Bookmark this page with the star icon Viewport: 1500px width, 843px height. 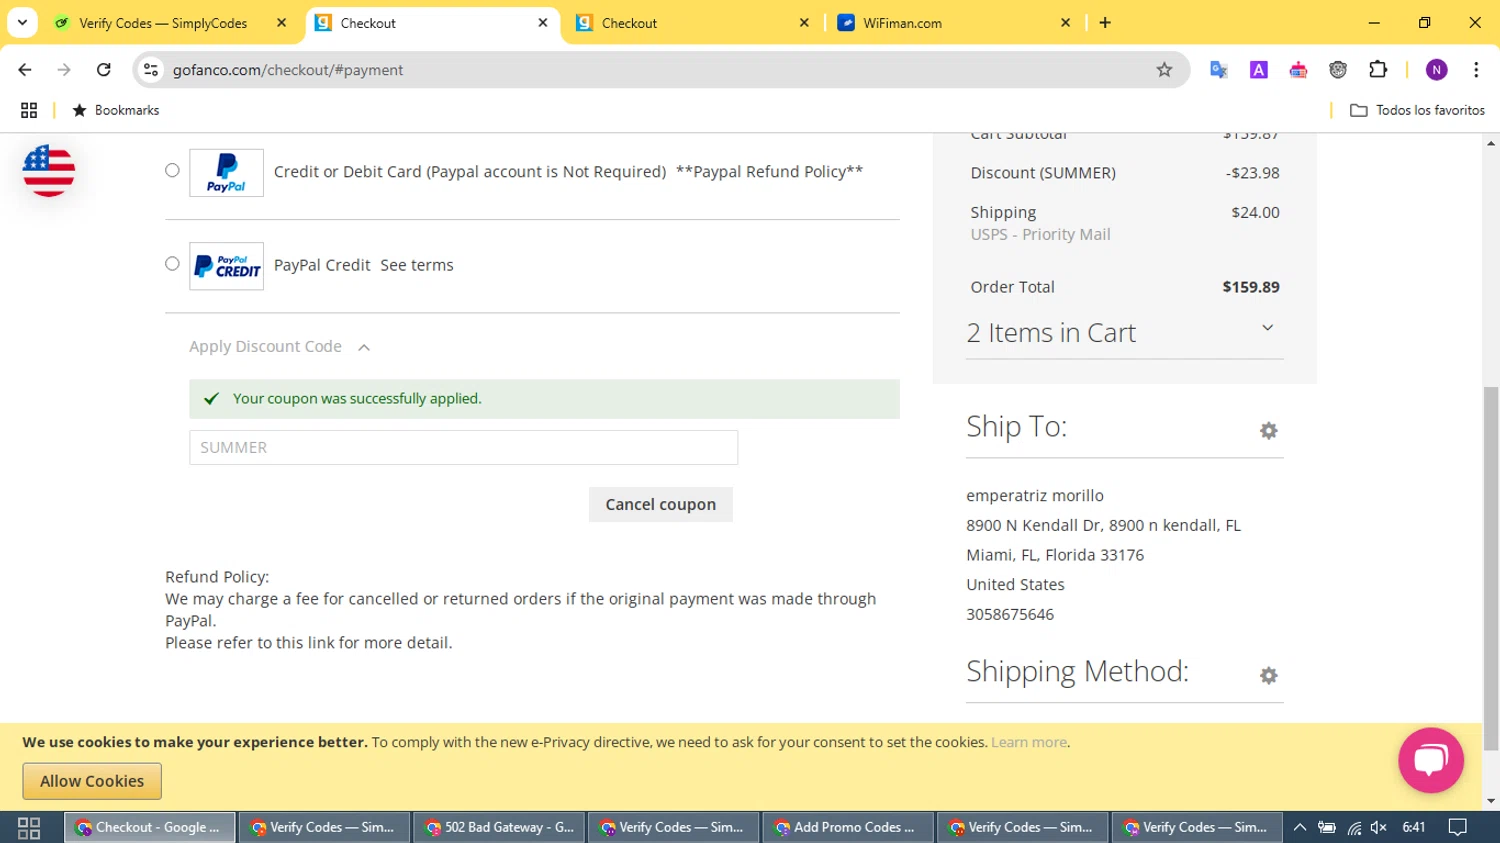1164,70
